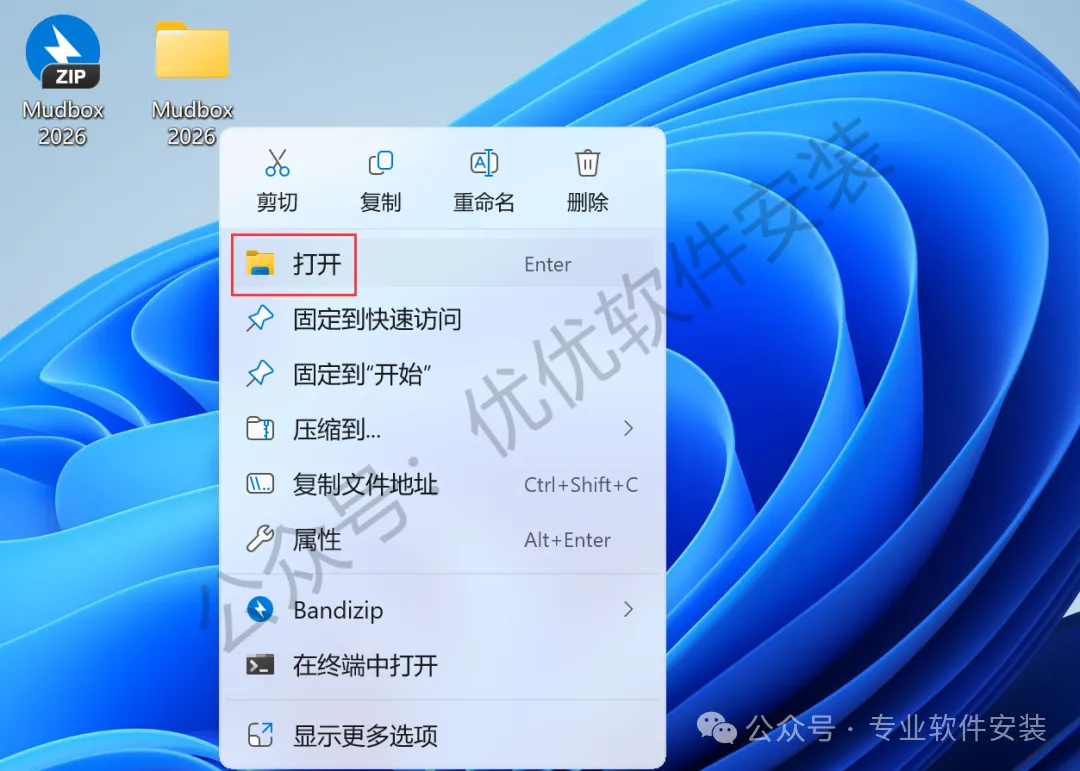Click the 压缩到... menu item label
The image size is (1080, 771).
tap(337, 430)
